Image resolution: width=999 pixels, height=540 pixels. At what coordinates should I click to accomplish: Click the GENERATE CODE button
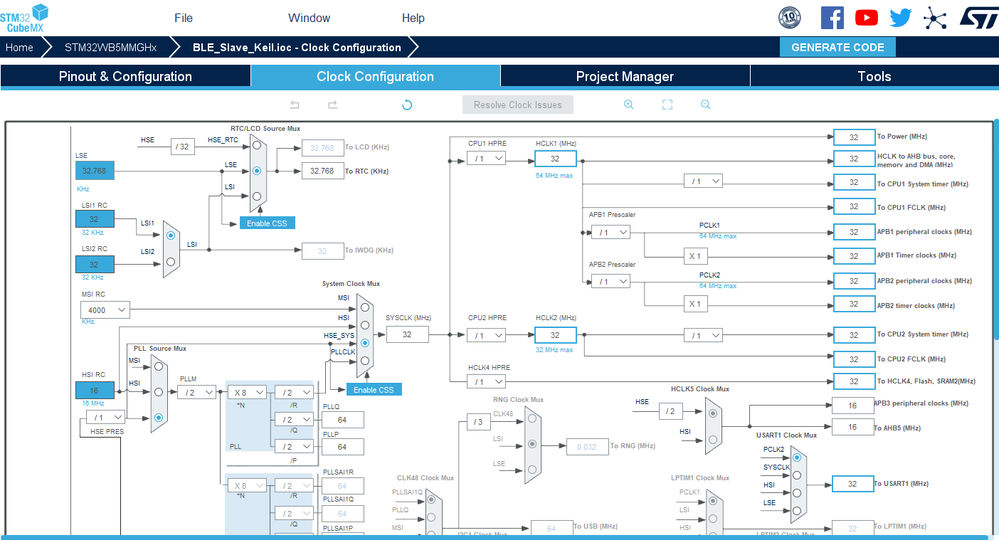click(837, 47)
